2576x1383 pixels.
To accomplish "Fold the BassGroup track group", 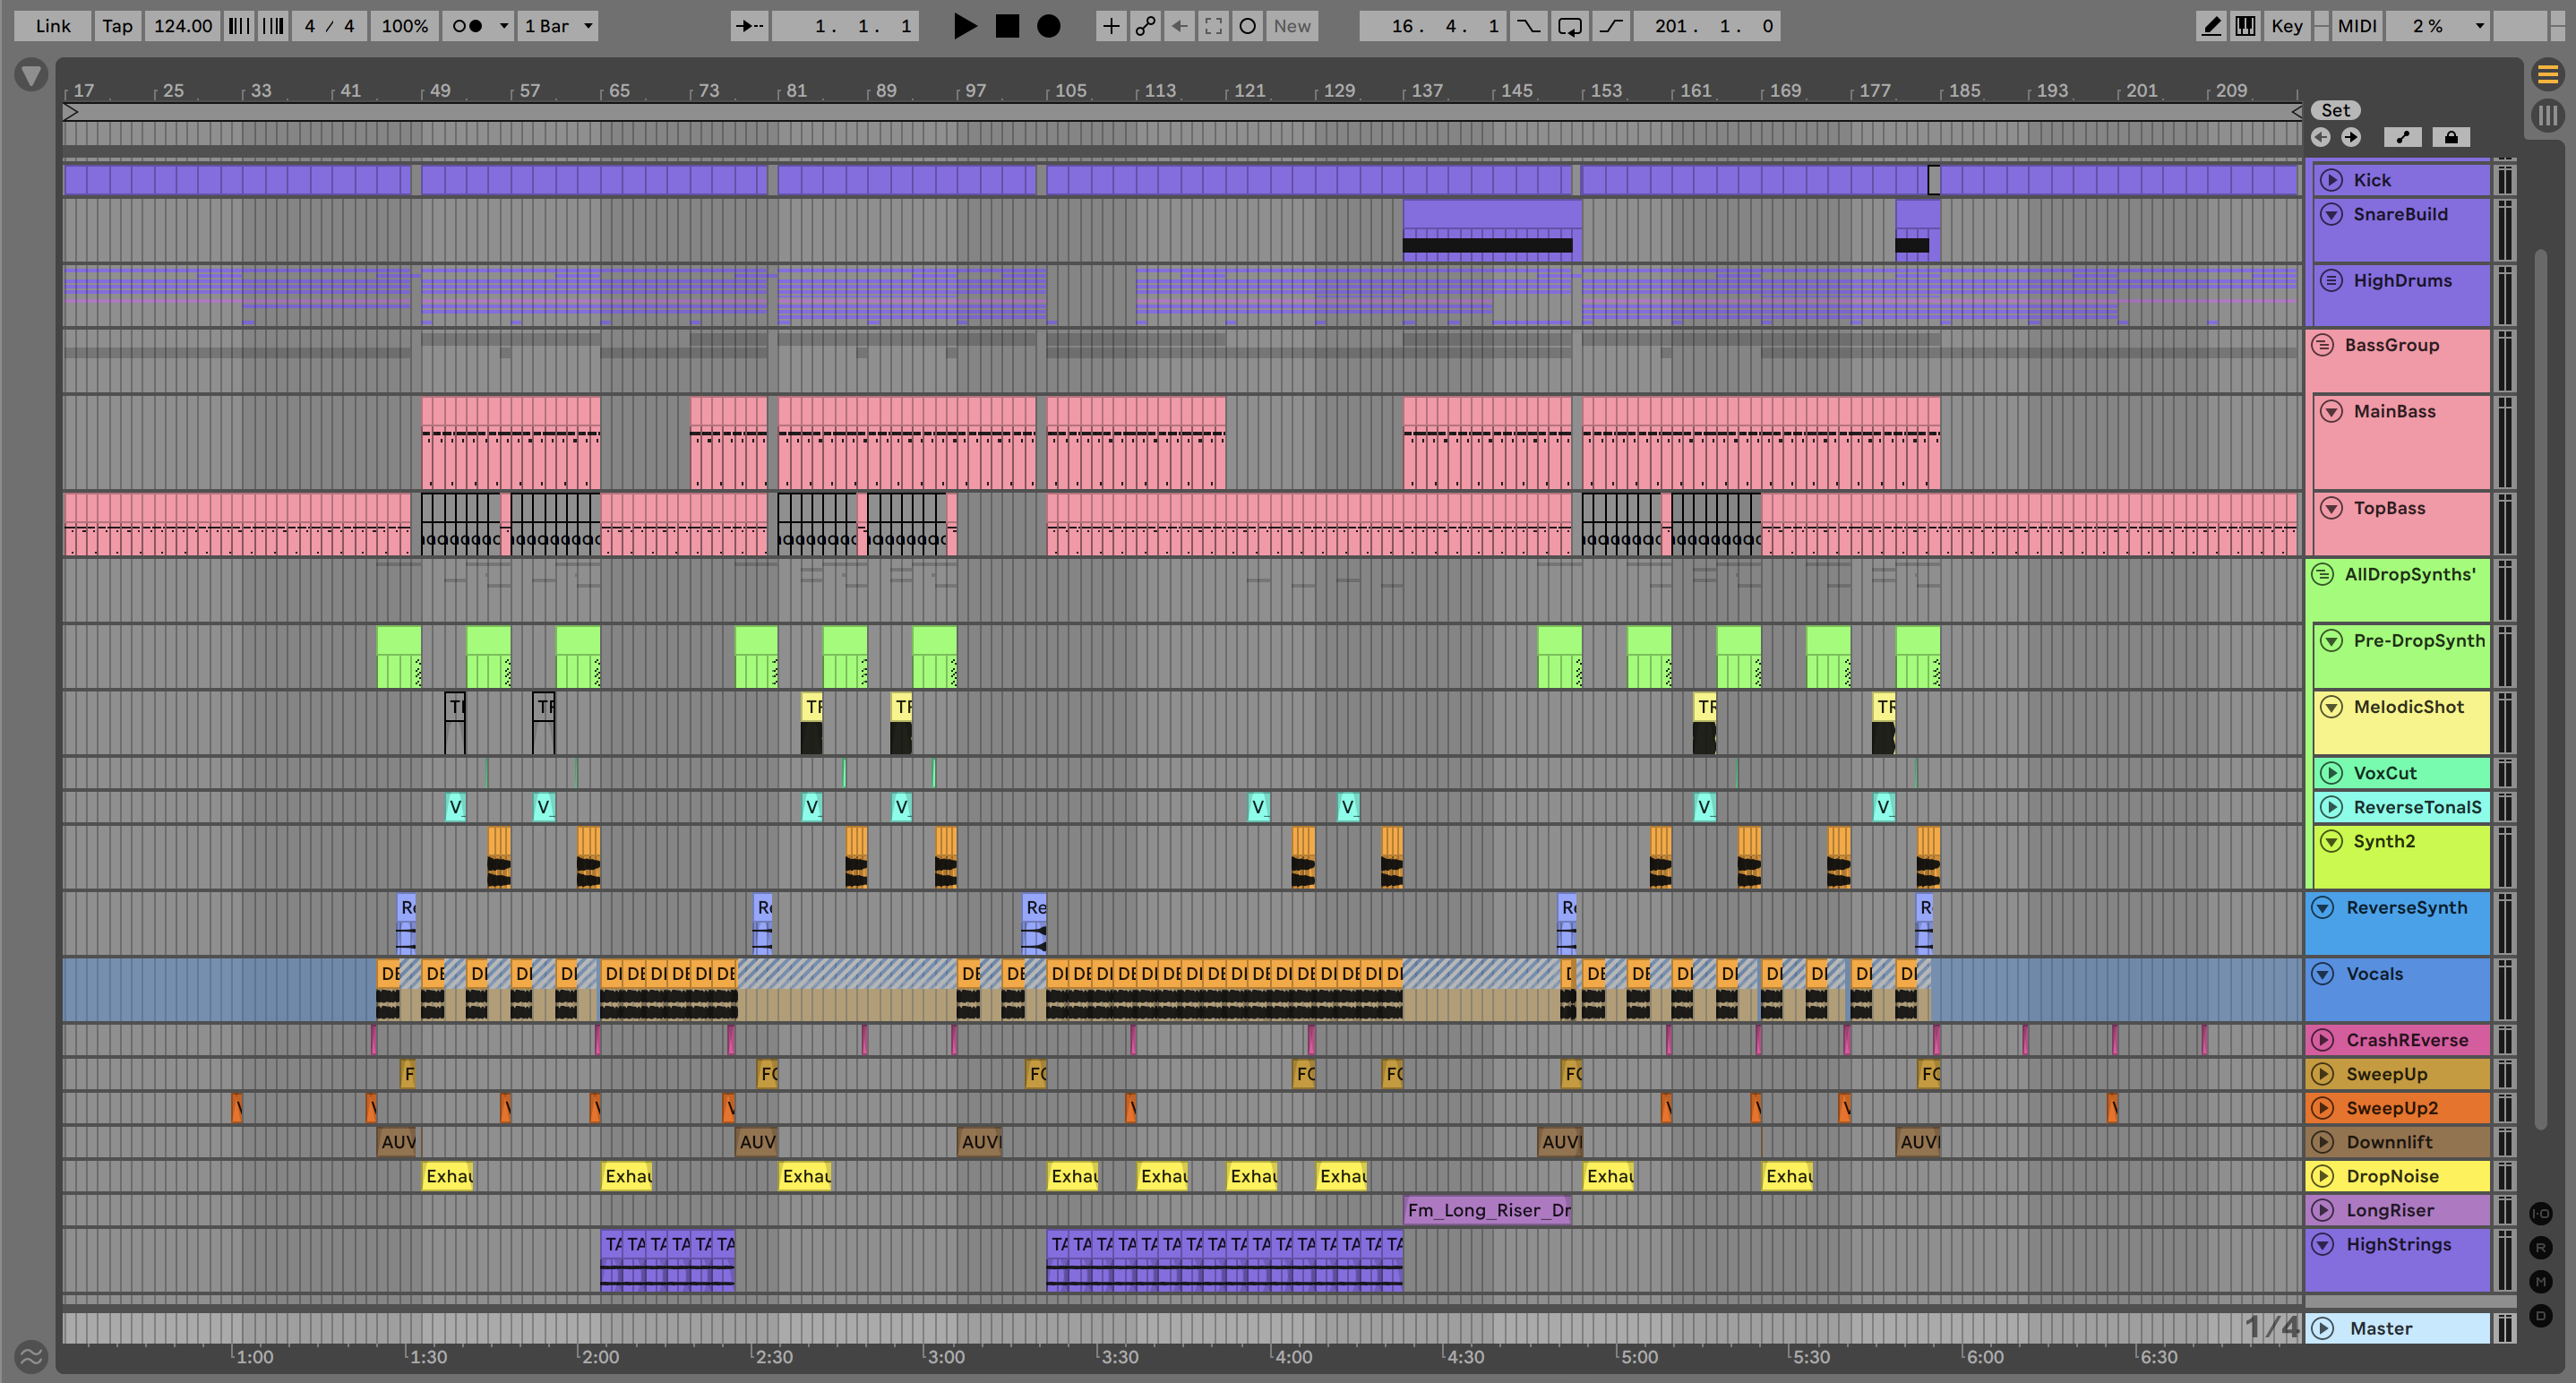I will pos(2323,345).
